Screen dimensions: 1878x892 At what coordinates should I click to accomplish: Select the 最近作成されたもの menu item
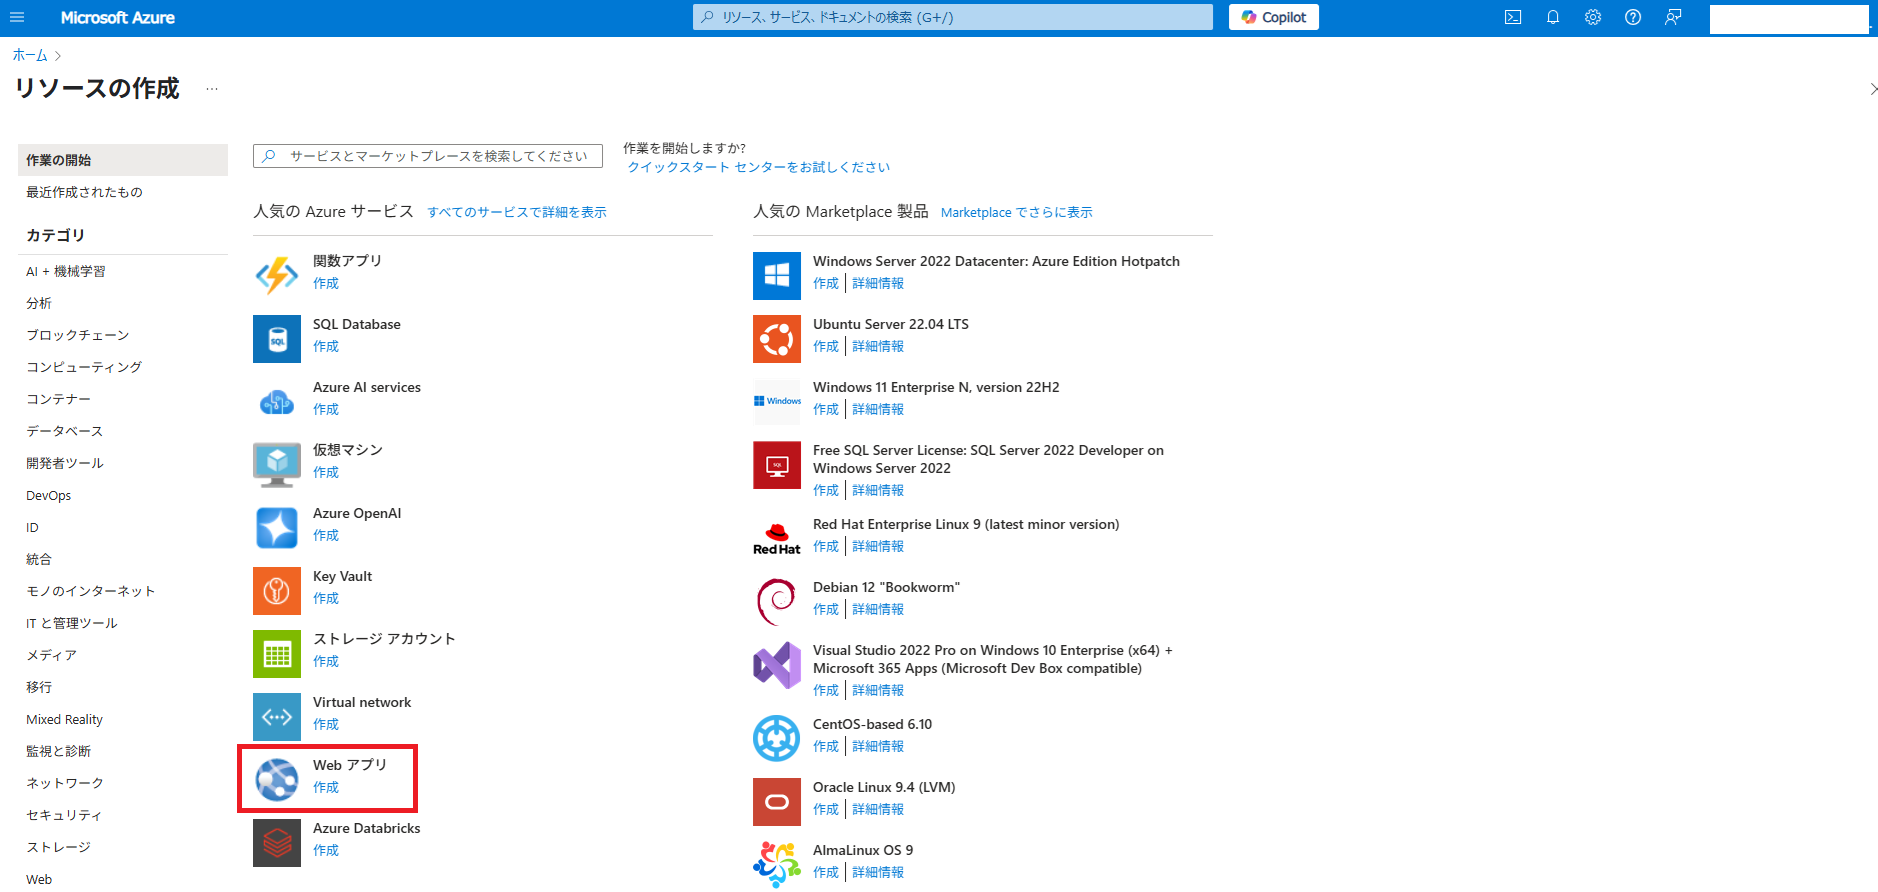84,192
